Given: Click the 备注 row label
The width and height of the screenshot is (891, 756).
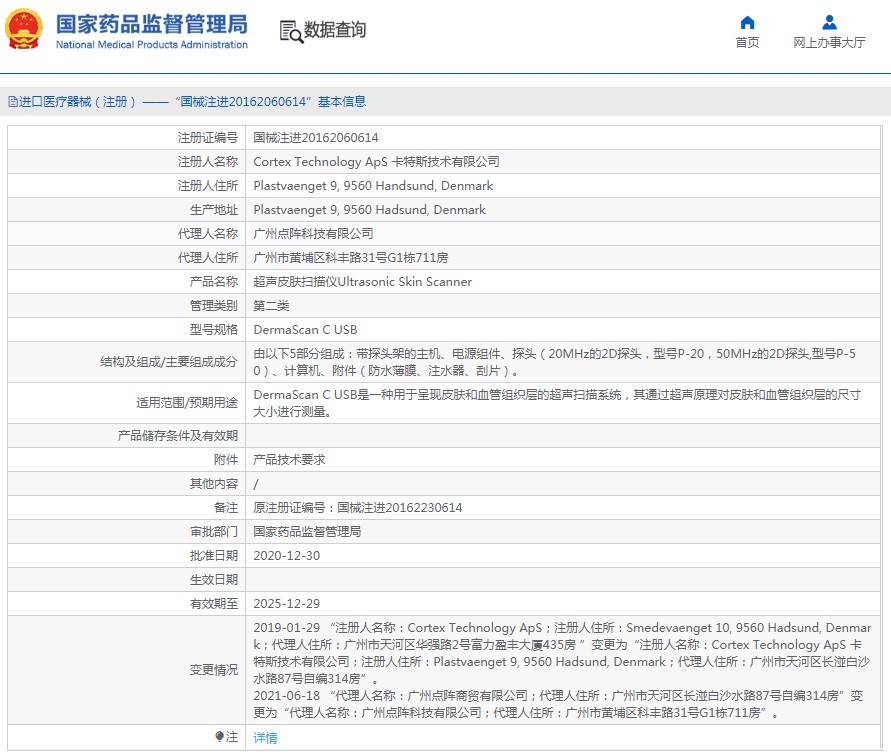Looking at the screenshot, I should (226, 508).
